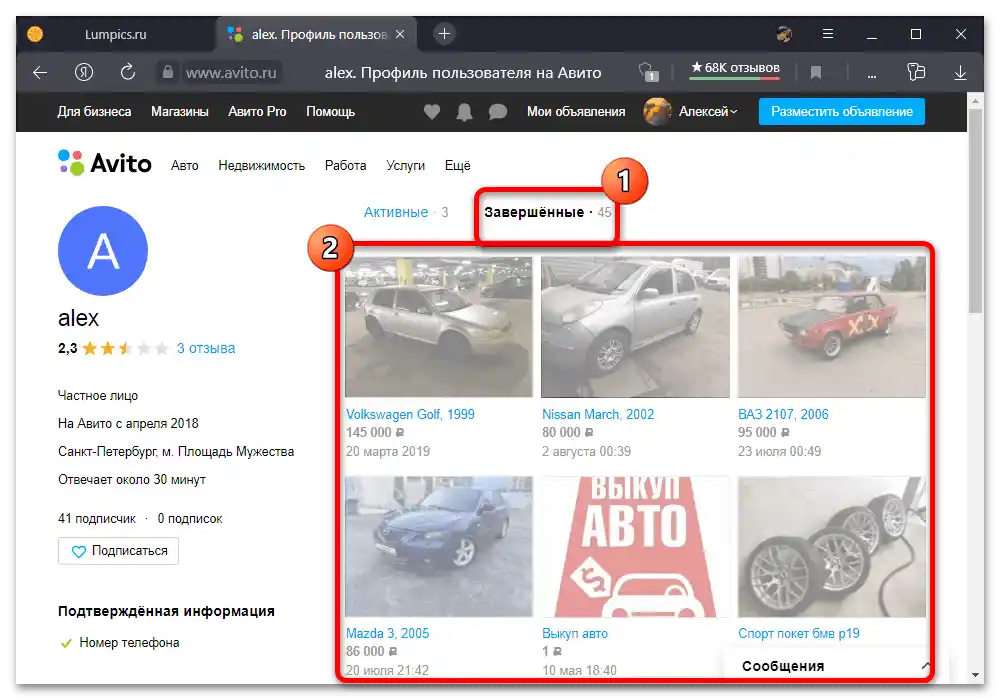Image resolution: width=1000 pixels, height=700 pixels.
Task: Open the browser extensions panel icon
Action: (x=916, y=72)
